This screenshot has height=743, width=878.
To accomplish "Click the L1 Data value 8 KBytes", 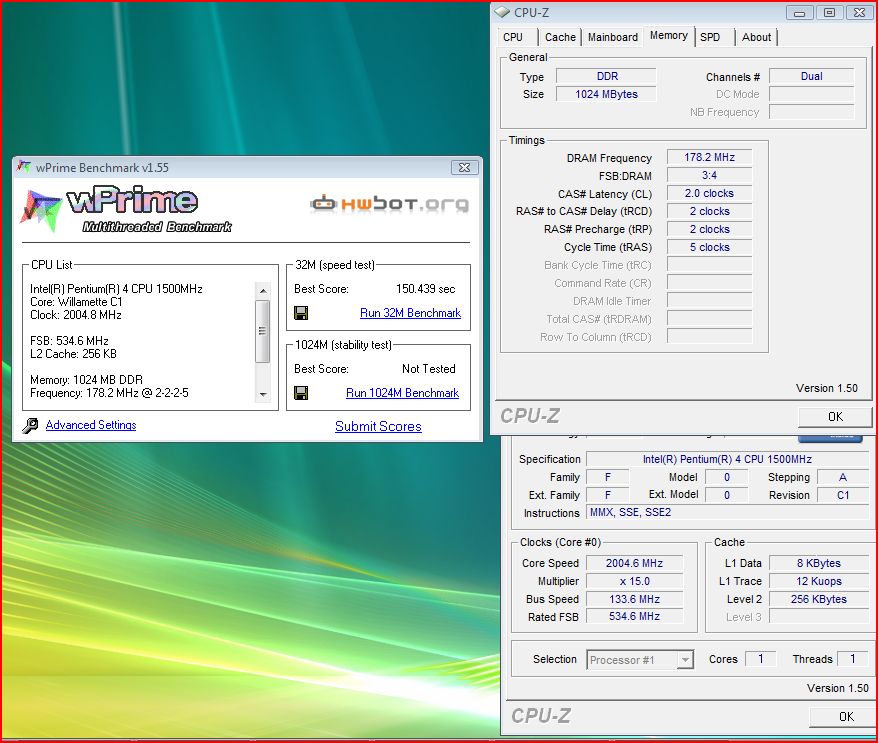I will click(x=819, y=563).
